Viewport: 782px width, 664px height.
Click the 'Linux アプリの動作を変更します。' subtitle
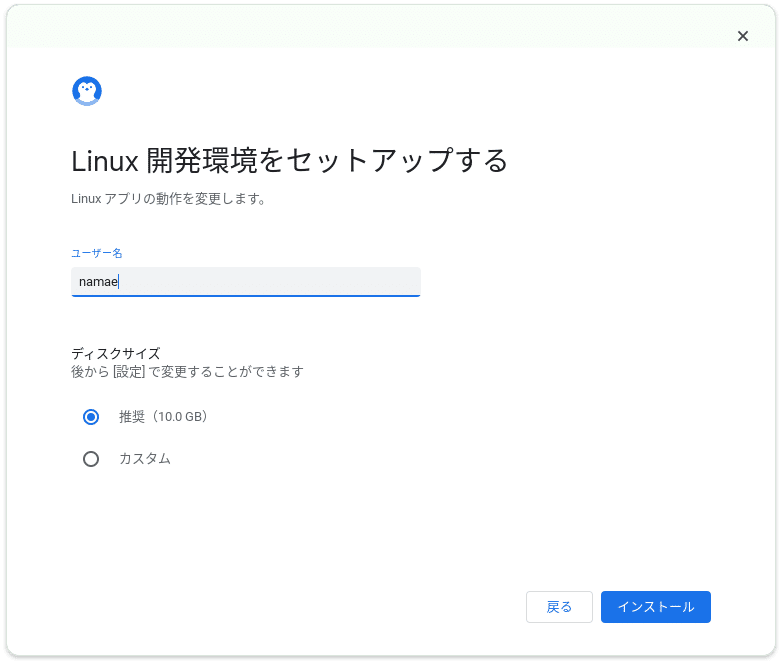tap(169, 199)
